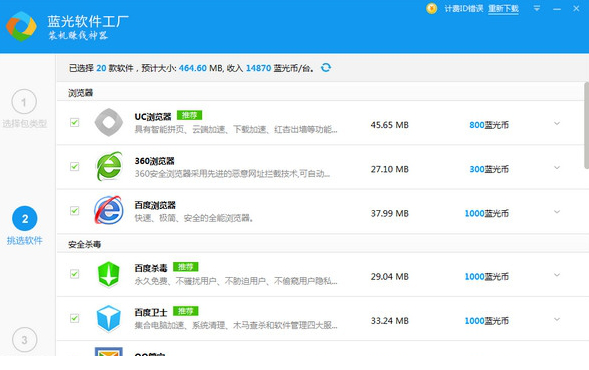589x370 pixels.
Task: Open the title bar dropdown menu icon
Action: [537, 8]
